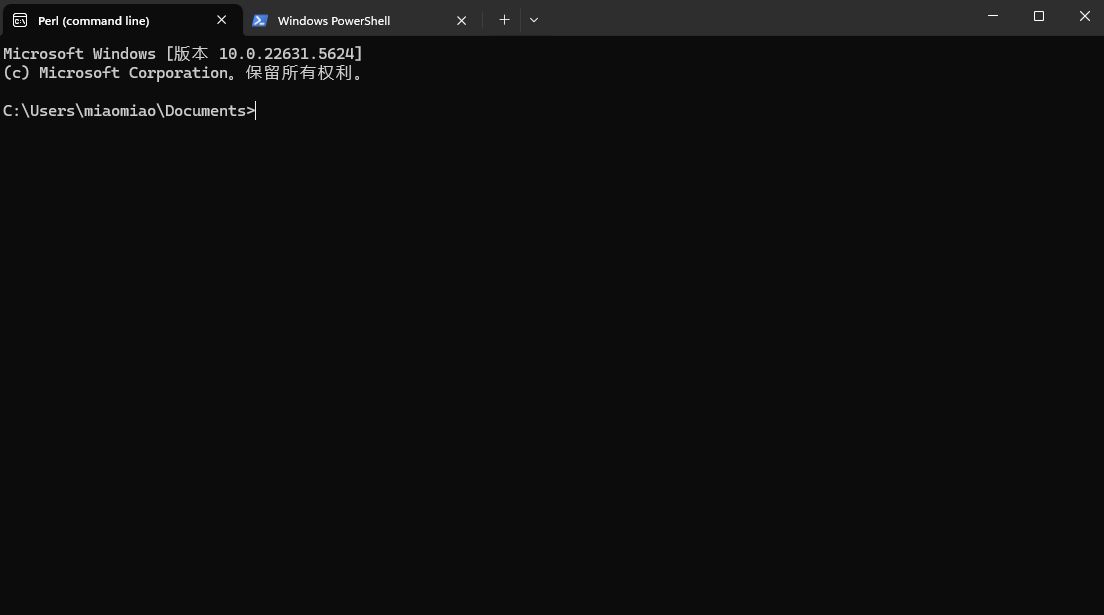Click the PowerShell icon on second tab
Viewport: 1104px width, 615px height.
[x=260, y=21]
